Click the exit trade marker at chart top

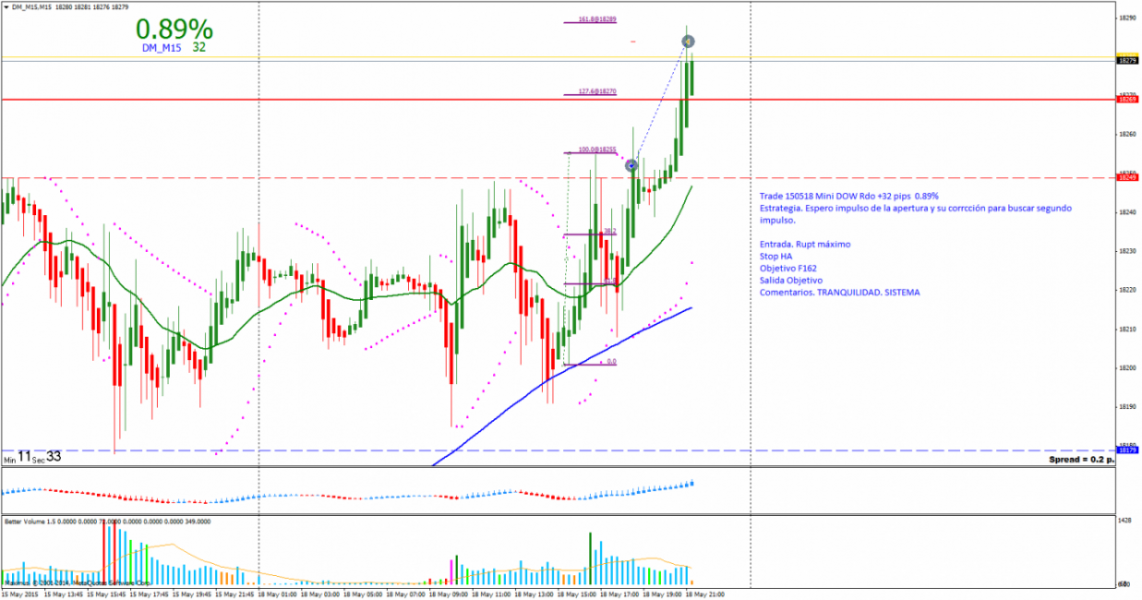[x=688, y=41]
